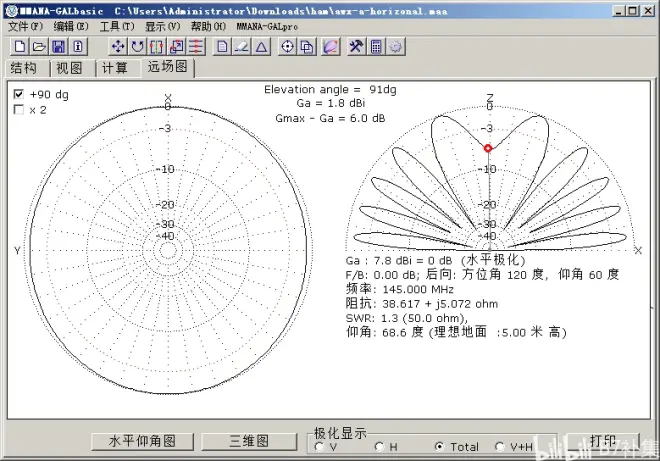Open the 显示(V) menu
This screenshot has height=461, width=660.
click(x=163, y=26)
